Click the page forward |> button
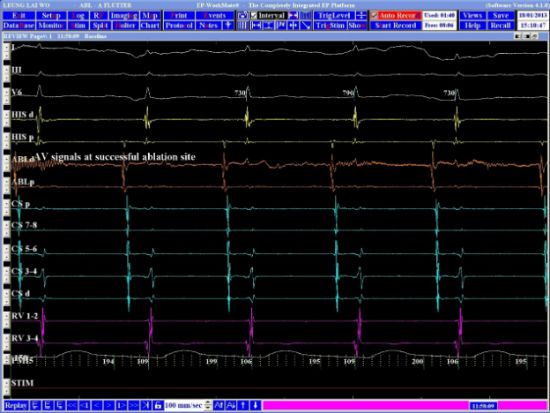The image size is (550, 413). [121, 406]
